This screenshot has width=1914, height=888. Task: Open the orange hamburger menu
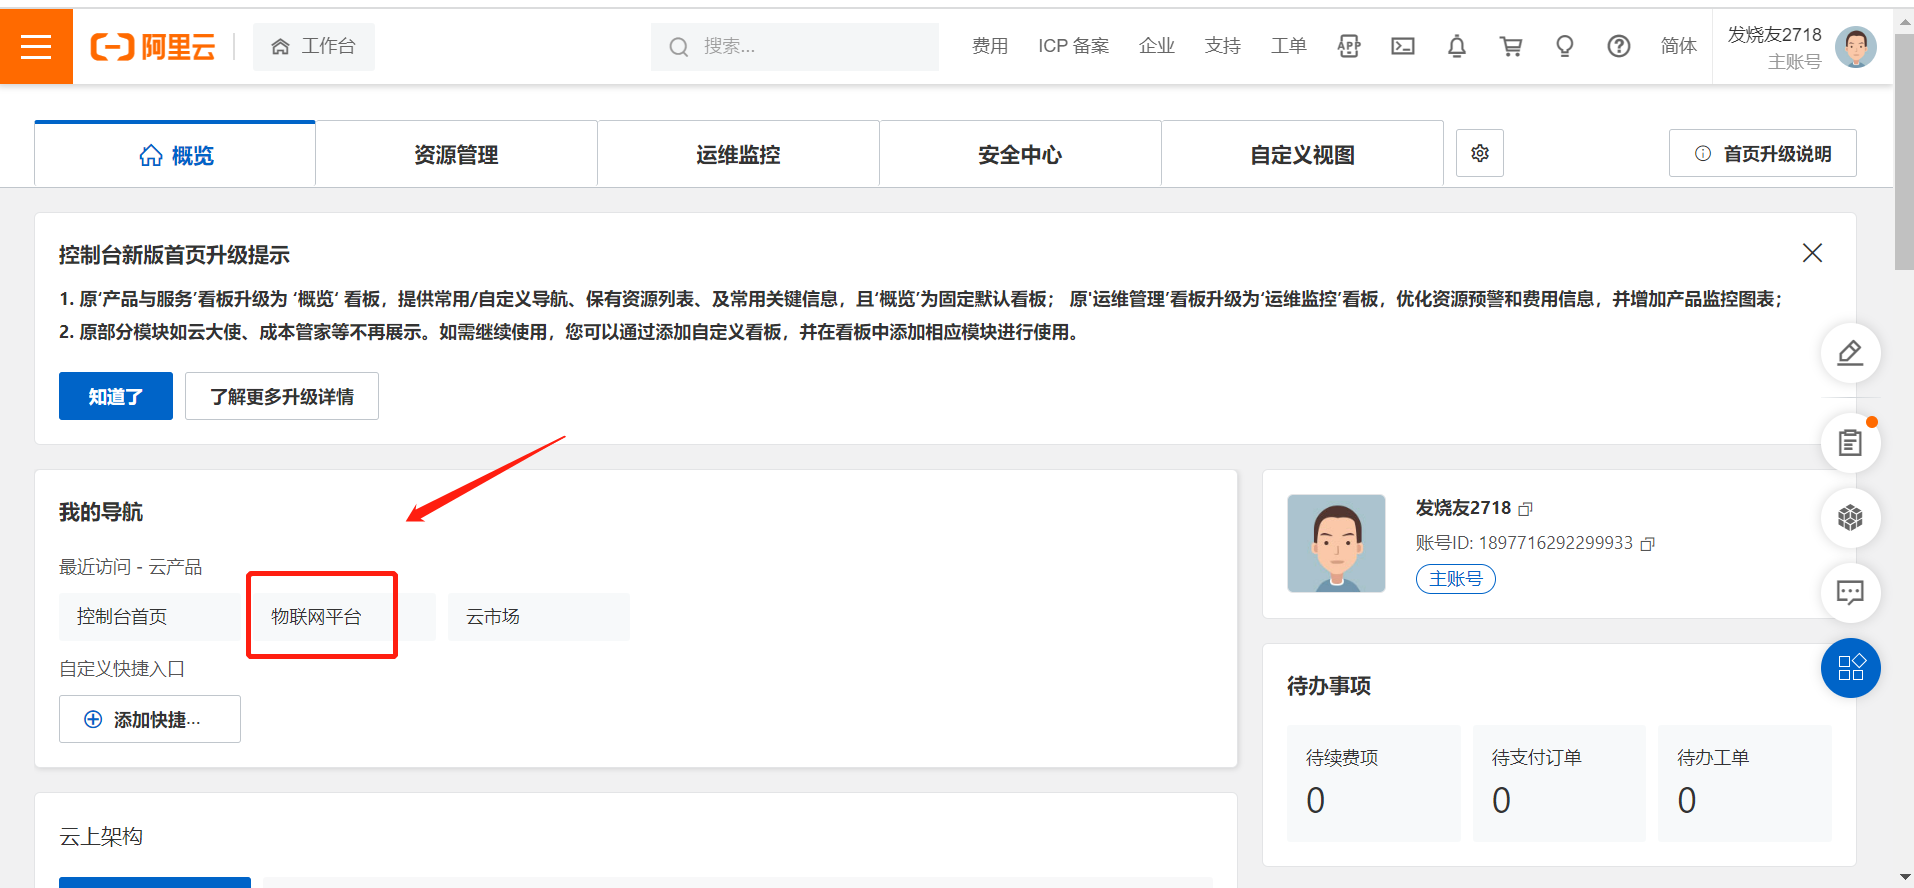pos(36,46)
